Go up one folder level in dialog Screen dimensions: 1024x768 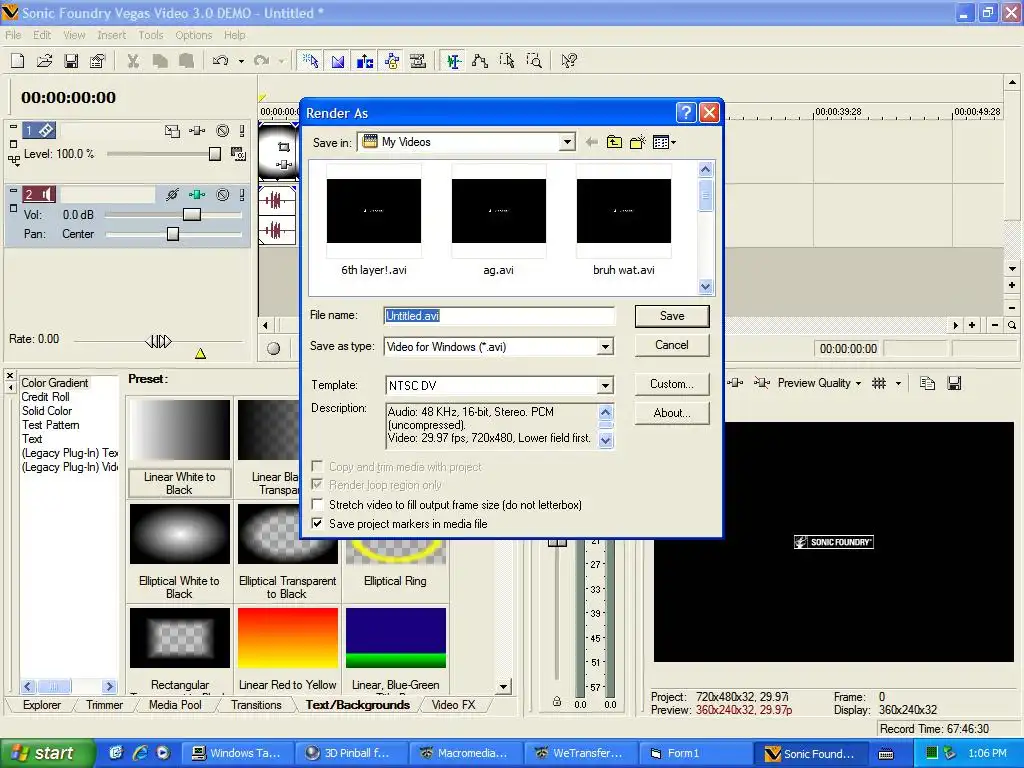[x=614, y=142]
